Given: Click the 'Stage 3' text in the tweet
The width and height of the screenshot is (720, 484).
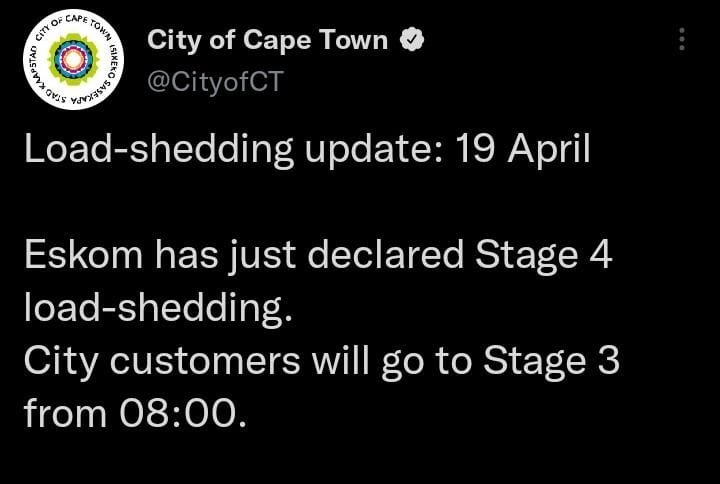Looking at the screenshot, I should (x=551, y=362).
